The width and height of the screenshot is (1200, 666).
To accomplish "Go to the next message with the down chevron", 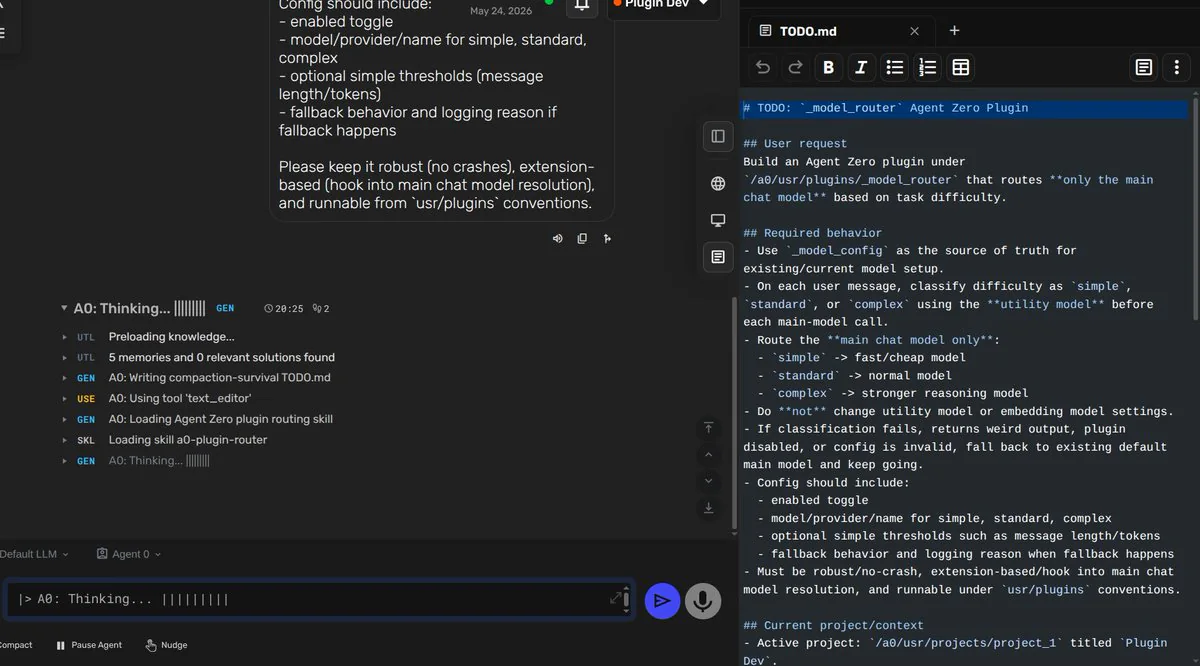I will click(x=709, y=481).
